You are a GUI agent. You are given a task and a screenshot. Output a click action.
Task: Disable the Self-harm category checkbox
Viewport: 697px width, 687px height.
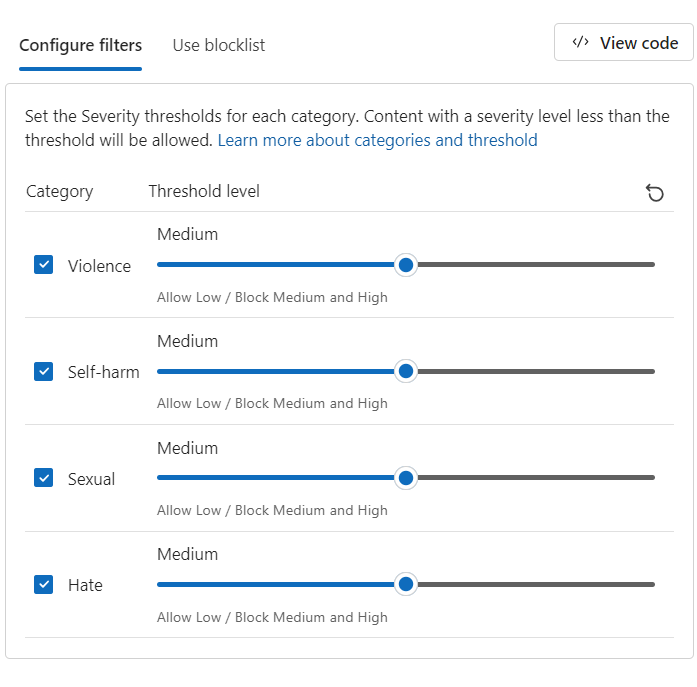(x=44, y=372)
